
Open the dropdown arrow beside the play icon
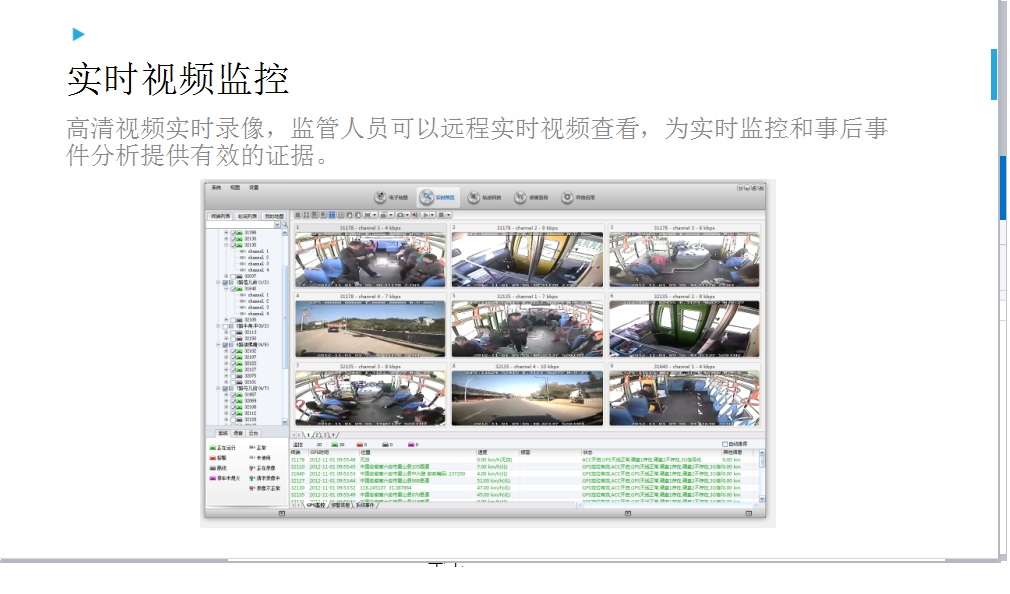tap(433, 215)
